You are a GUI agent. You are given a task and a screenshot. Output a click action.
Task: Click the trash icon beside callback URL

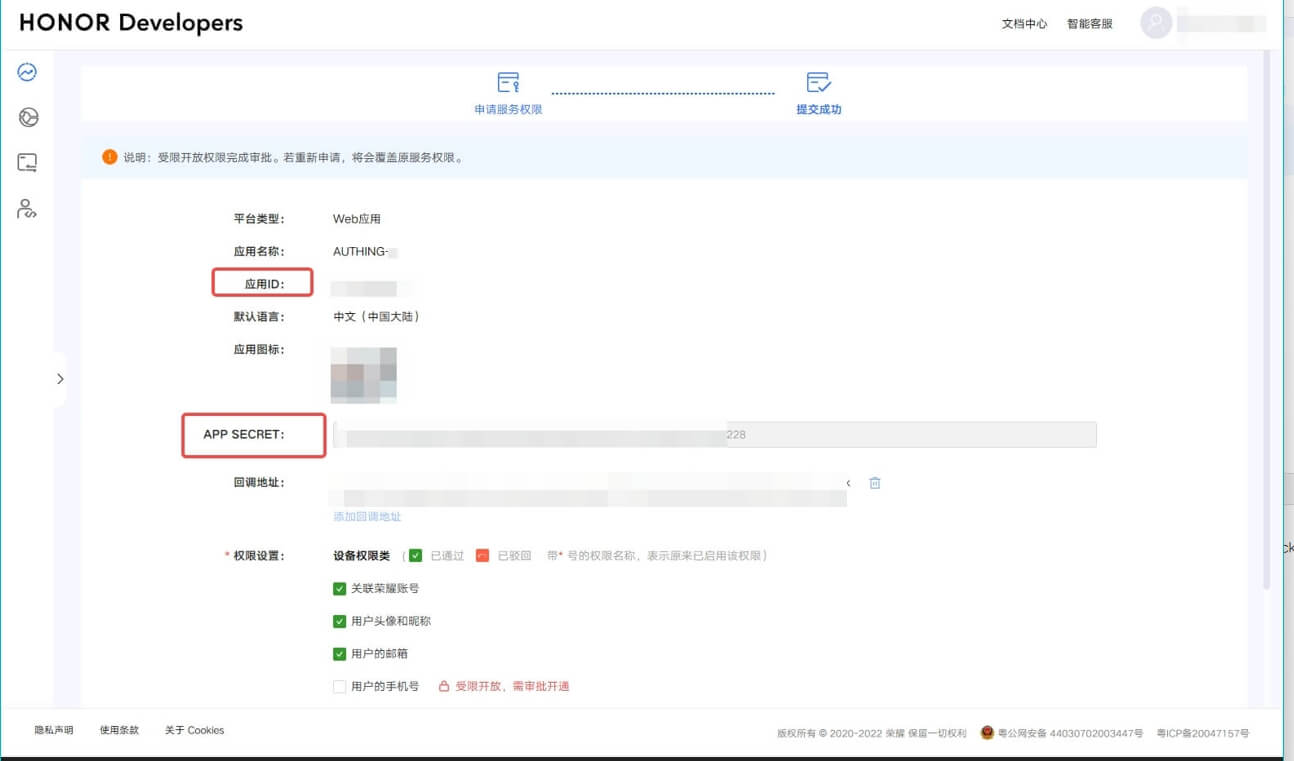(x=875, y=483)
